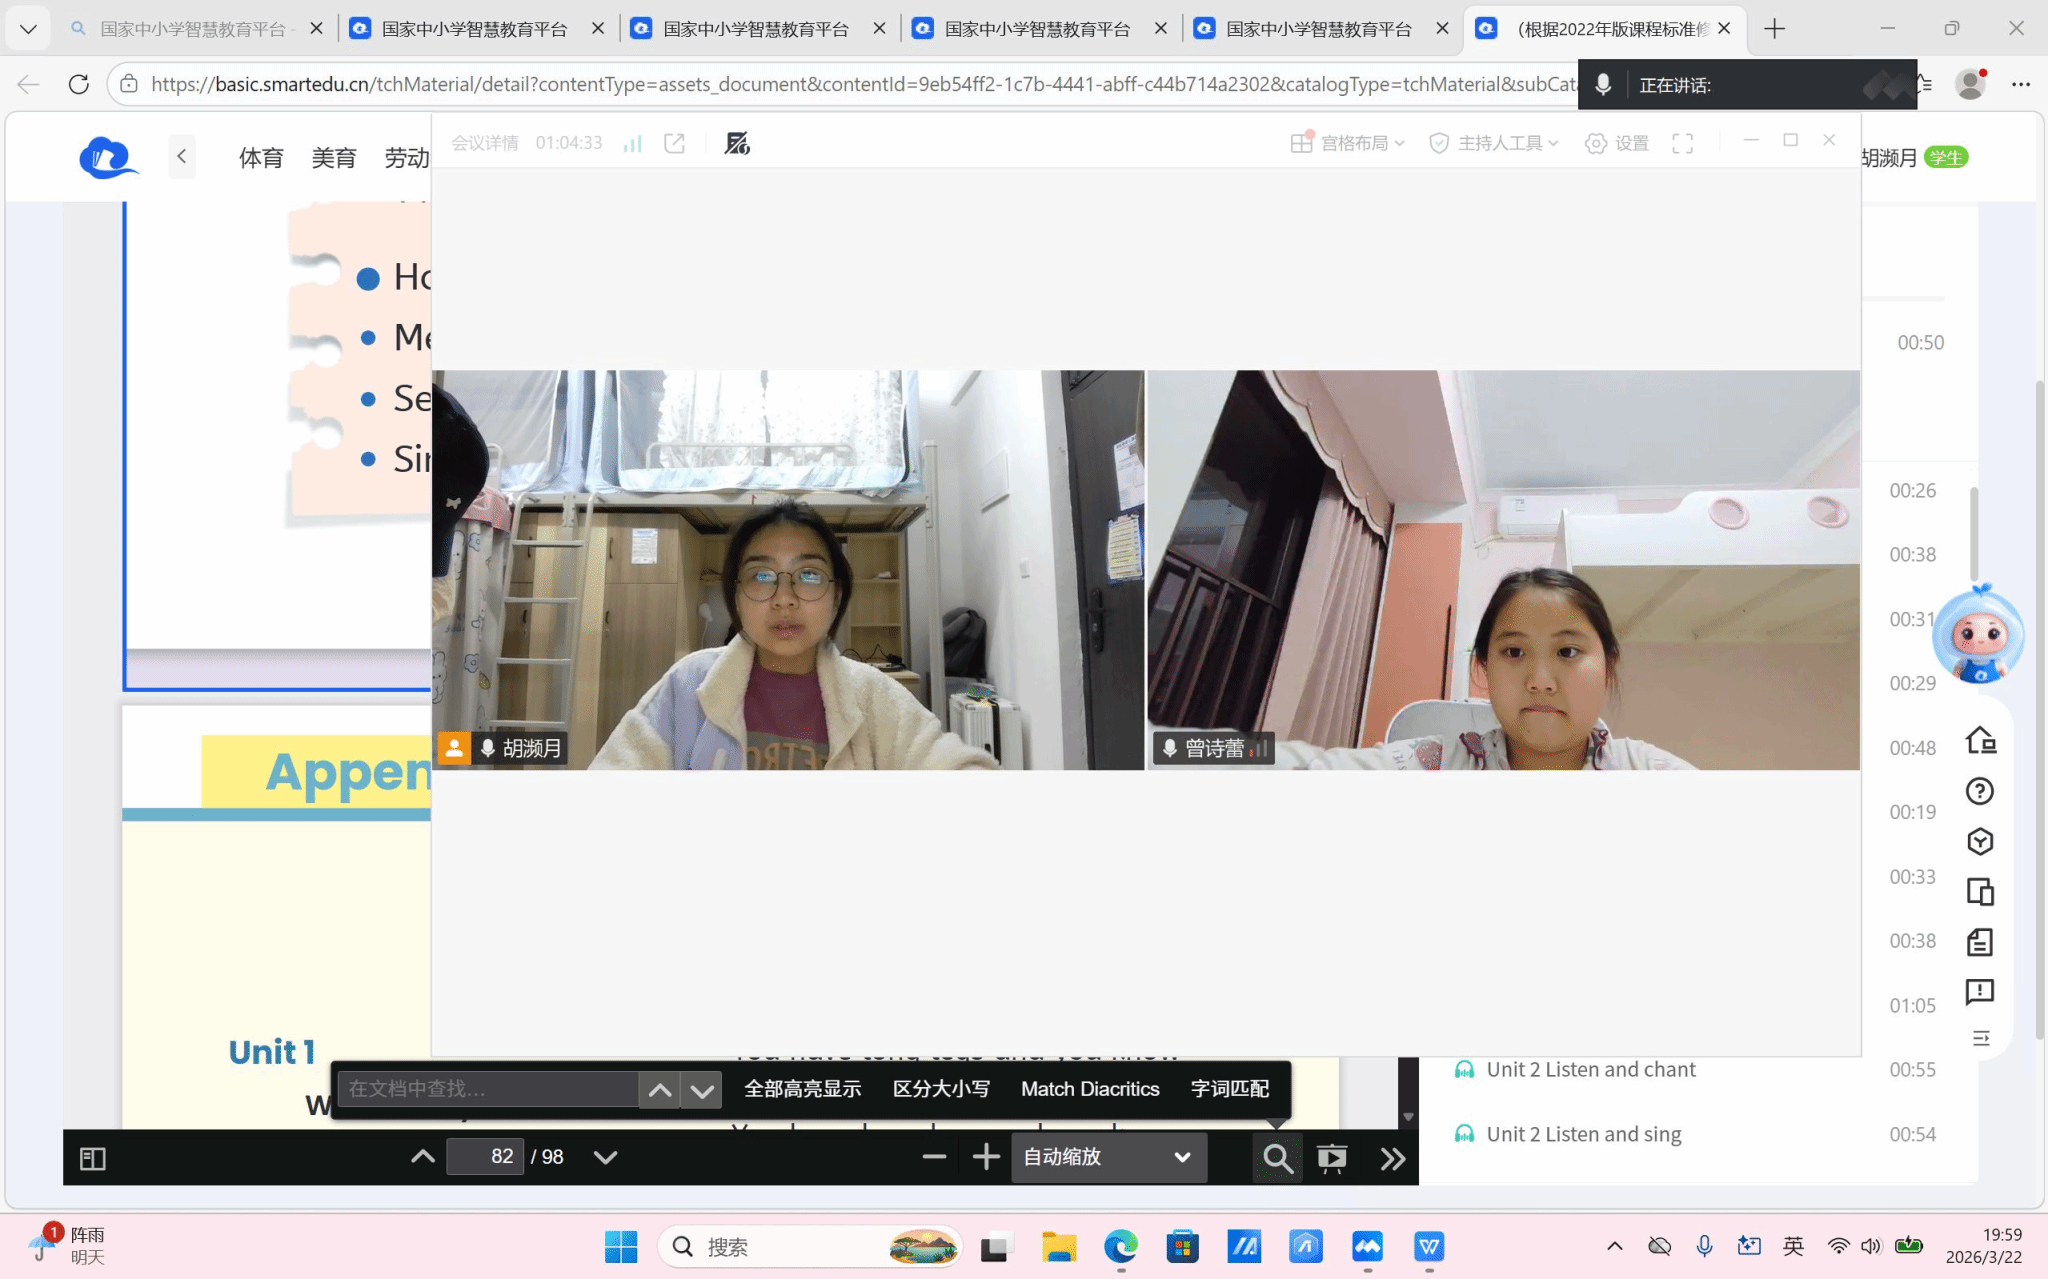Open the Windows Start menu
This screenshot has height=1279, width=2048.
pyautogui.click(x=621, y=1247)
